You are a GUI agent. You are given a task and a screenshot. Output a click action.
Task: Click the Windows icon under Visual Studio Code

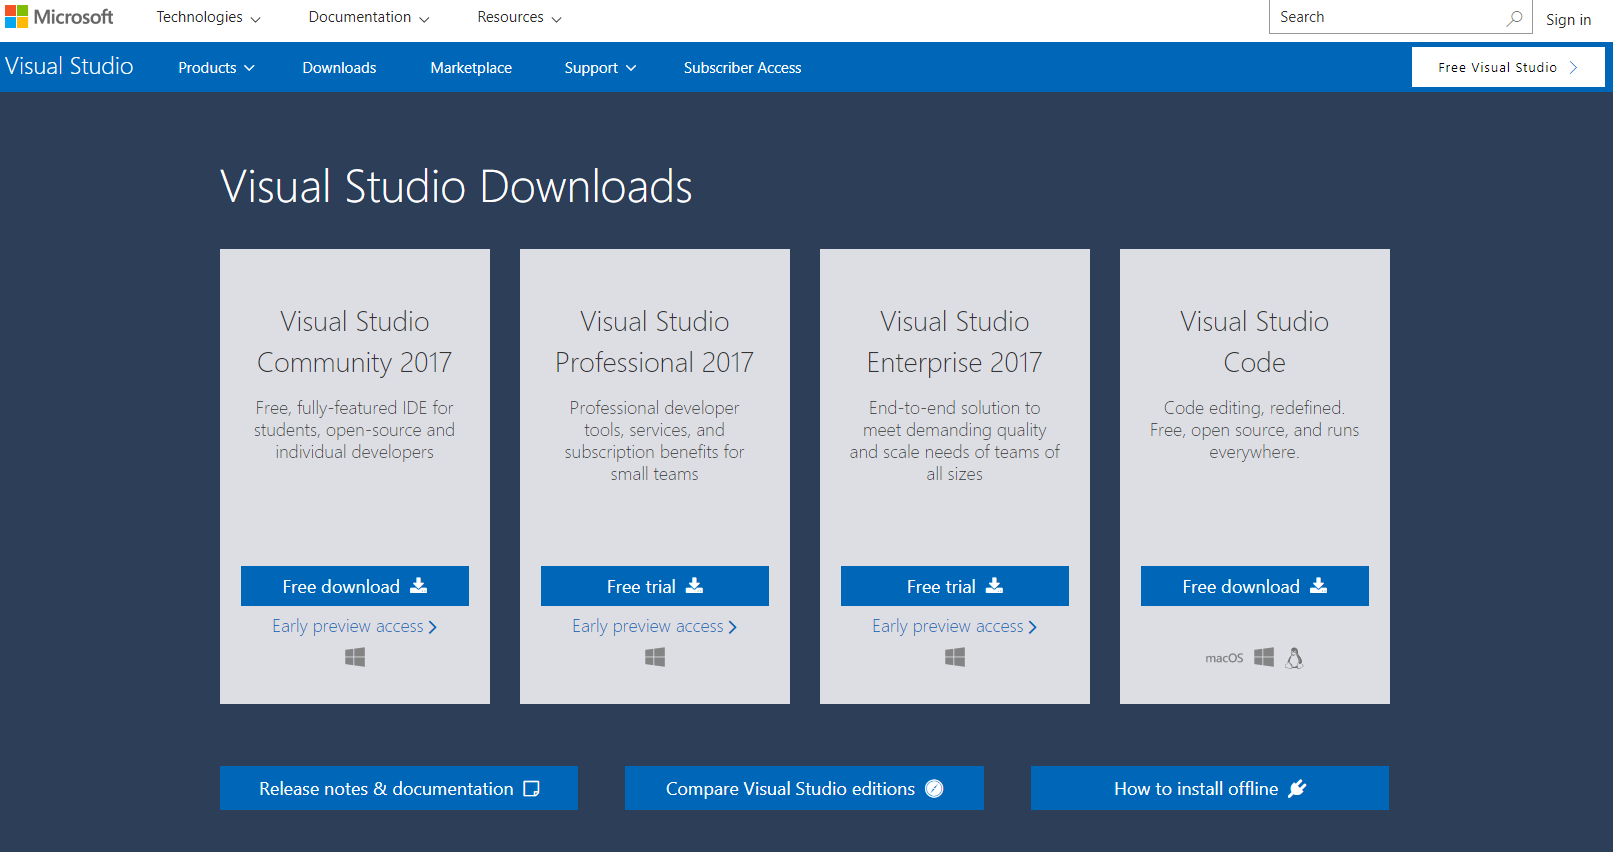click(1264, 657)
